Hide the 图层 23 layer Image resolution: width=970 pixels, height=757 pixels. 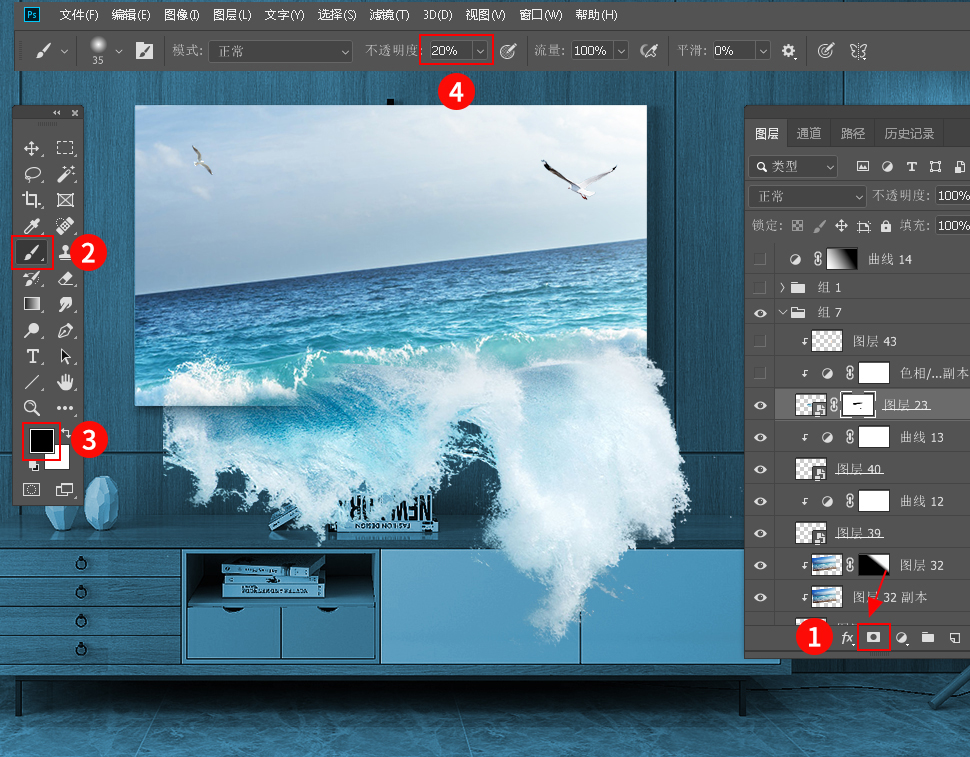760,406
